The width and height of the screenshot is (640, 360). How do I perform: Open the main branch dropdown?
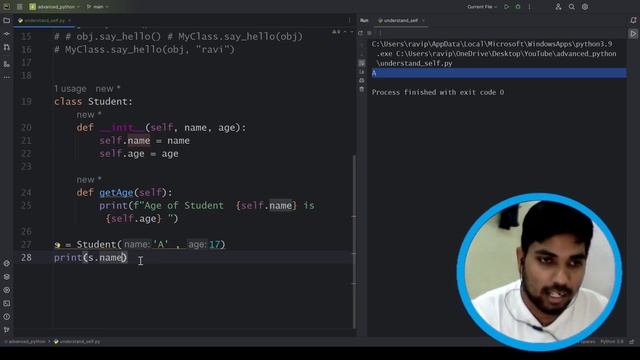(x=98, y=7)
